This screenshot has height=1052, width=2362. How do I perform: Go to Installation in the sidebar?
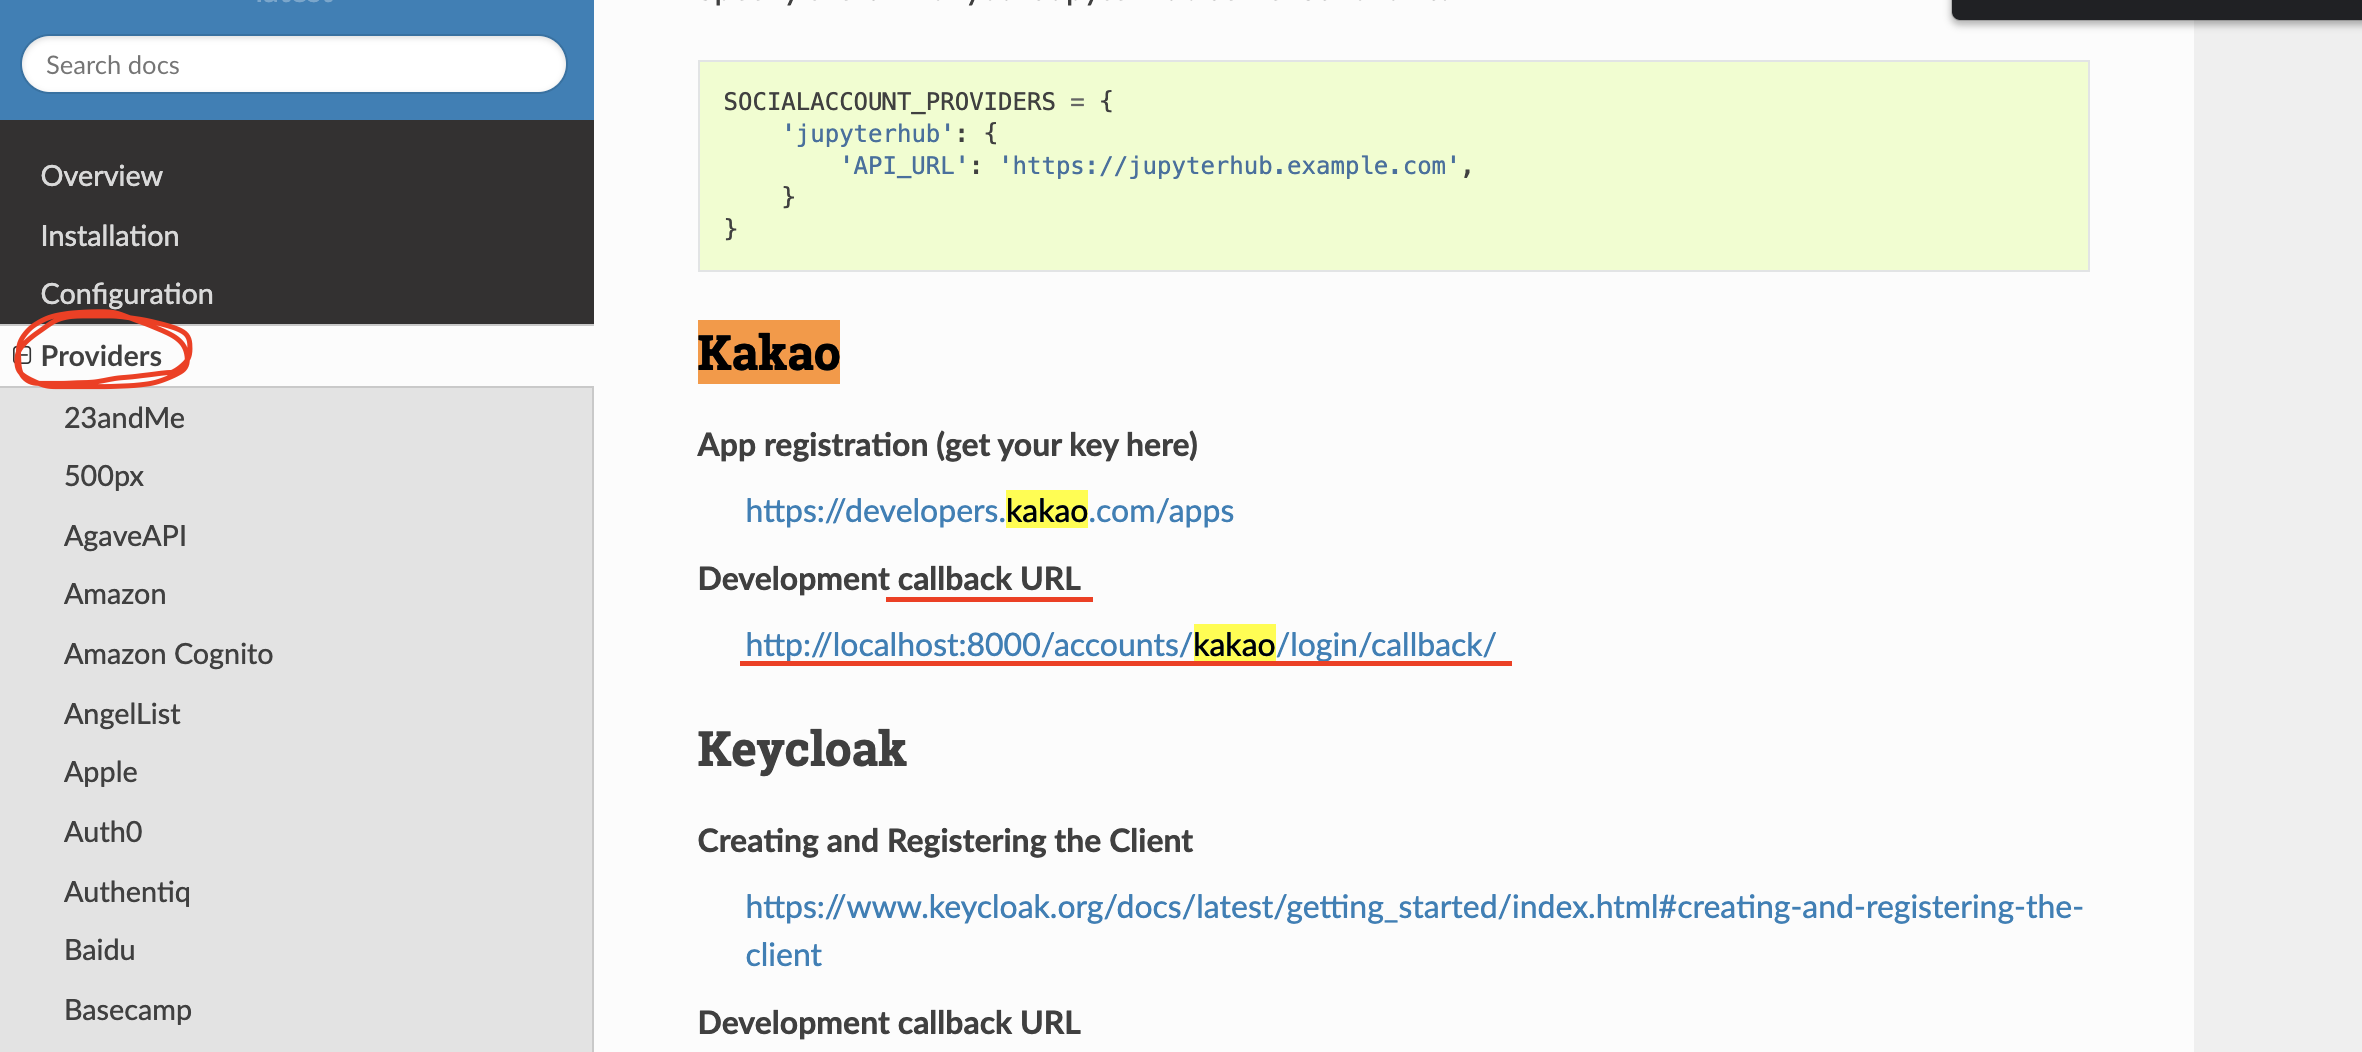110,236
